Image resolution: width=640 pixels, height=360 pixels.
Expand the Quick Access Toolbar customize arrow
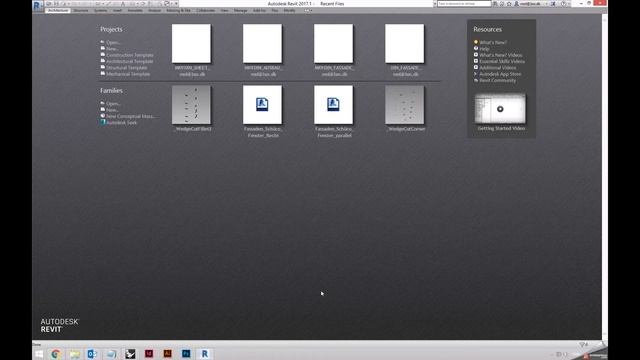176,4
